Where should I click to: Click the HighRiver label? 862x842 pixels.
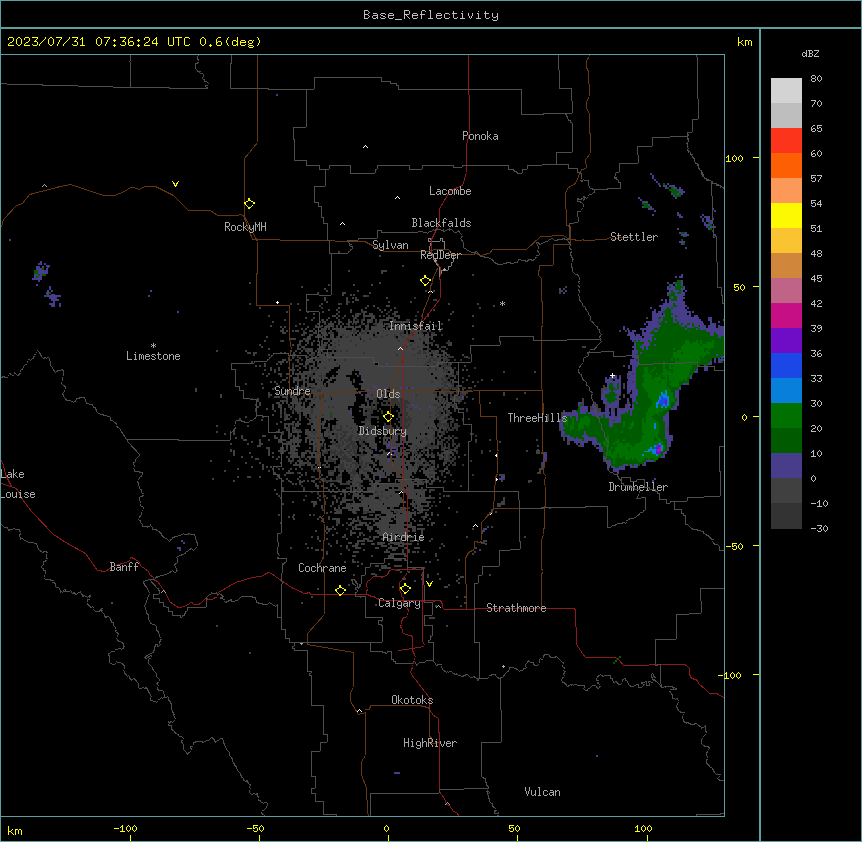click(430, 743)
